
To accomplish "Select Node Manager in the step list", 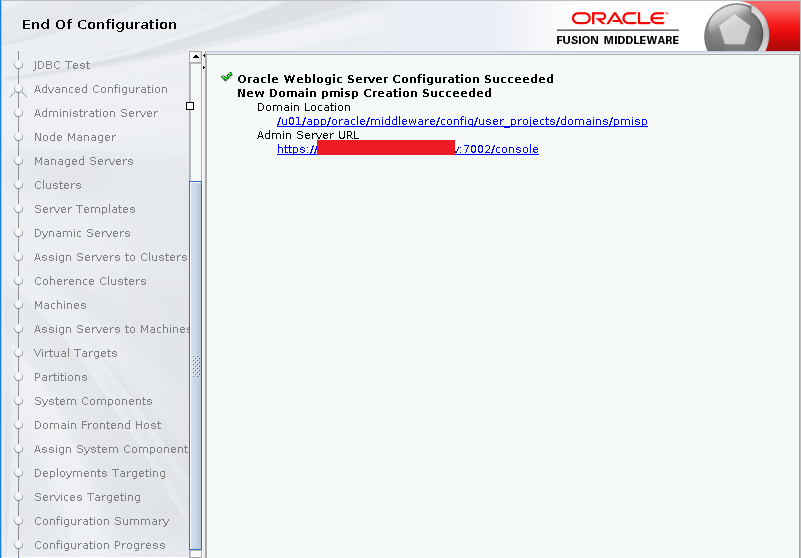I will coord(75,137).
